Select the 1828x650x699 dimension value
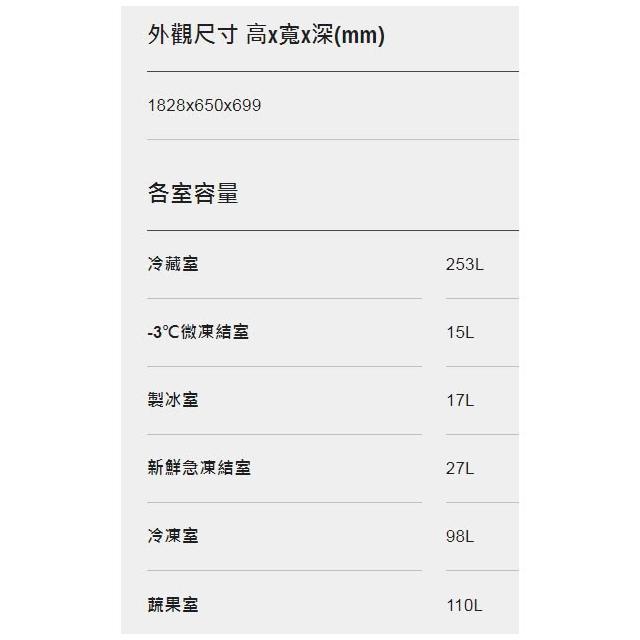This screenshot has width=640, height=640. tap(204, 105)
